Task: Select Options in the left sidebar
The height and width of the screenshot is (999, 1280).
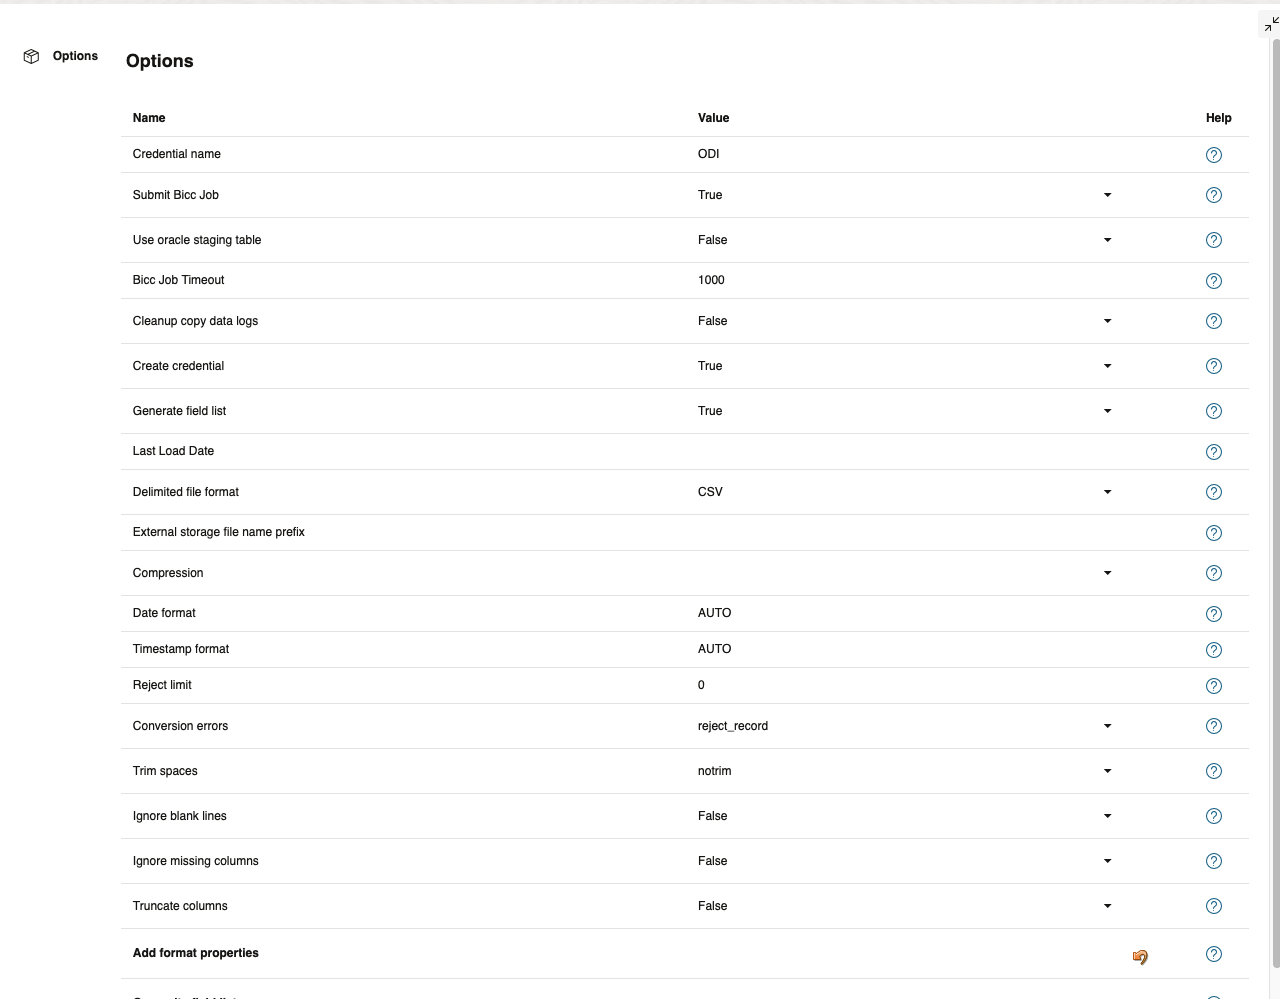Action: coord(75,56)
